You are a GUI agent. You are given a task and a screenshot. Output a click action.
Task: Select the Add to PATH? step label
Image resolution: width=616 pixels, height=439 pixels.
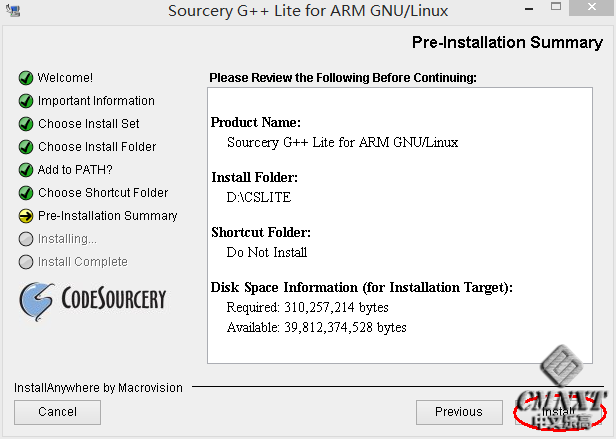[x=75, y=170]
